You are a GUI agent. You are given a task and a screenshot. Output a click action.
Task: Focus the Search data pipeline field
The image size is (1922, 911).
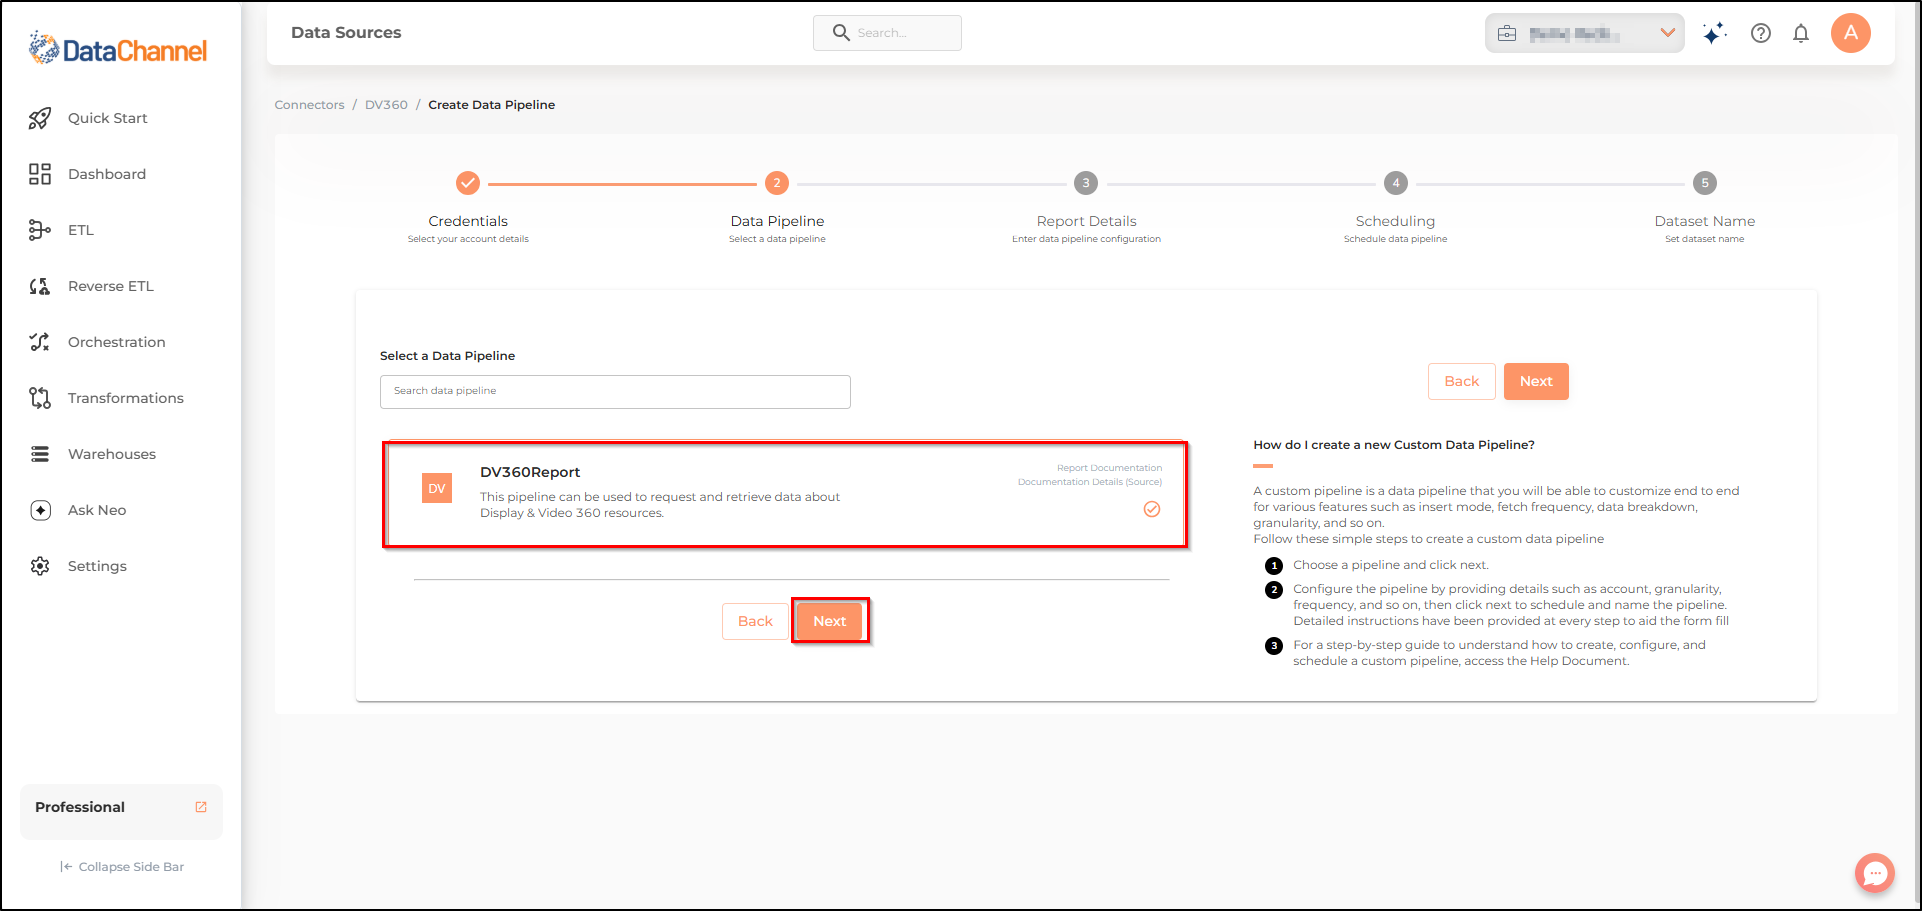[615, 392]
